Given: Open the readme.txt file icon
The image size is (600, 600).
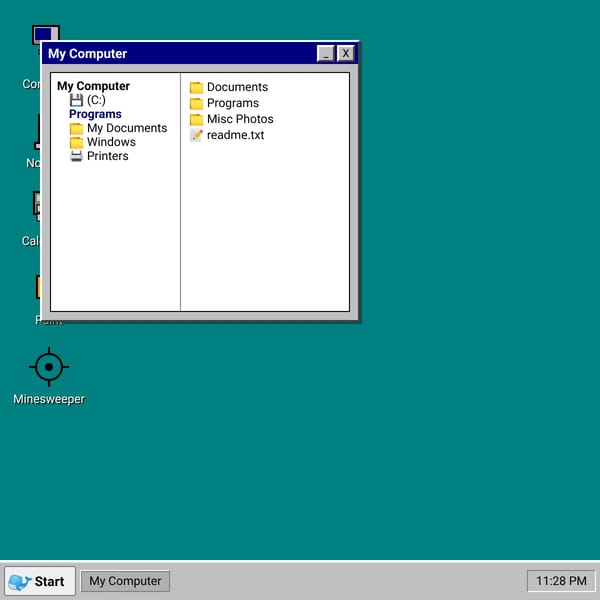Looking at the screenshot, I should (x=196, y=135).
